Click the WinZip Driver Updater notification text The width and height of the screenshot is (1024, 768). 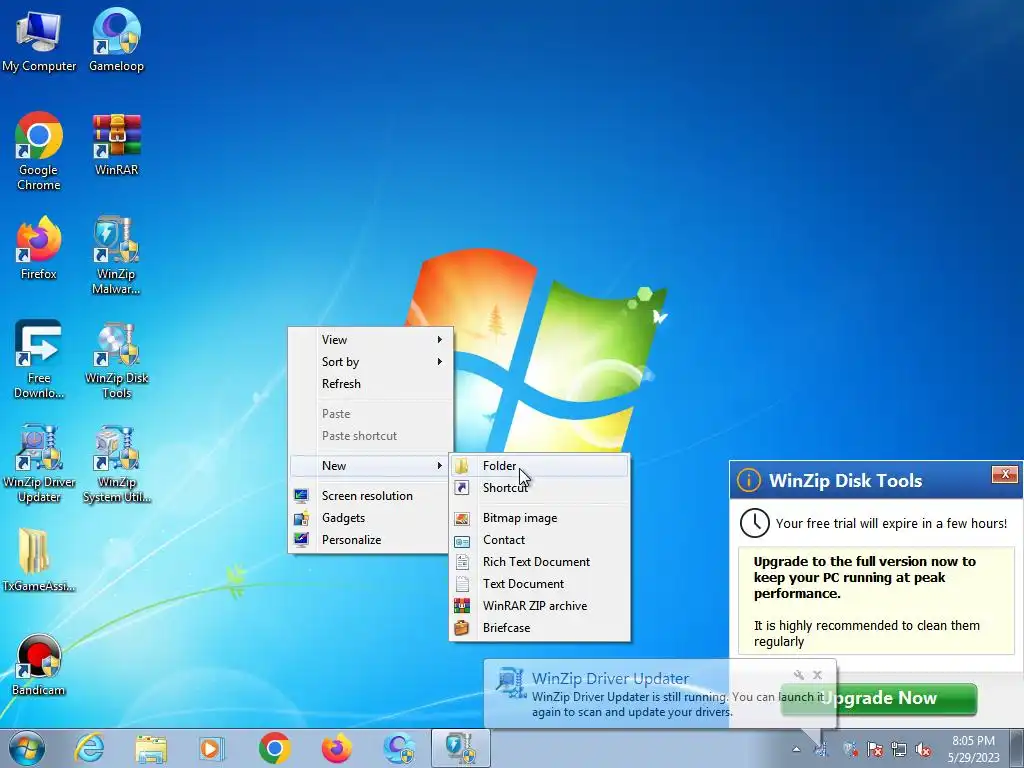coord(678,704)
